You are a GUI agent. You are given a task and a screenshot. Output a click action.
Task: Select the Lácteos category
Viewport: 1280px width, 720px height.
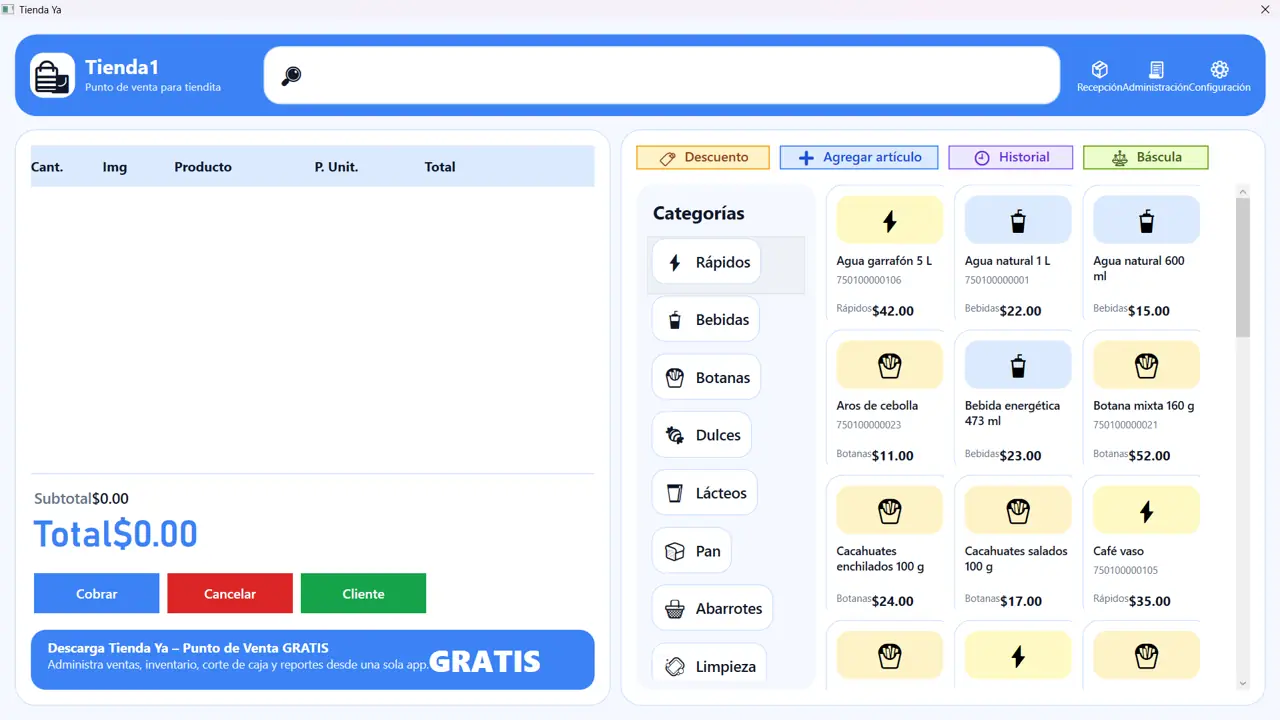[x=704, y=493]
